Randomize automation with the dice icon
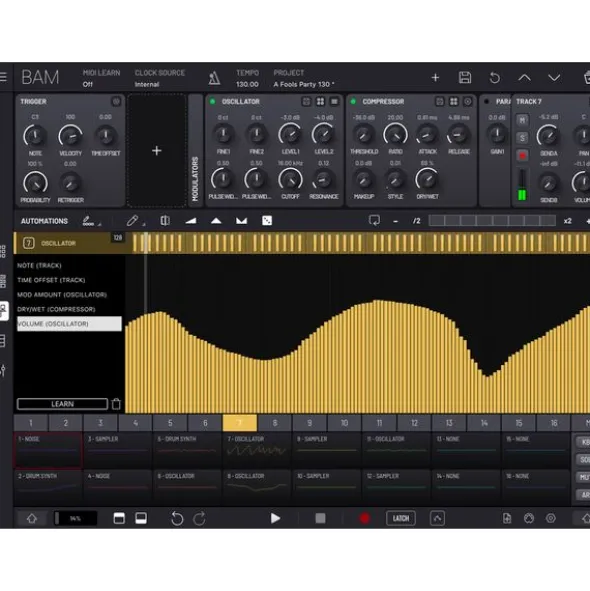 267,220
